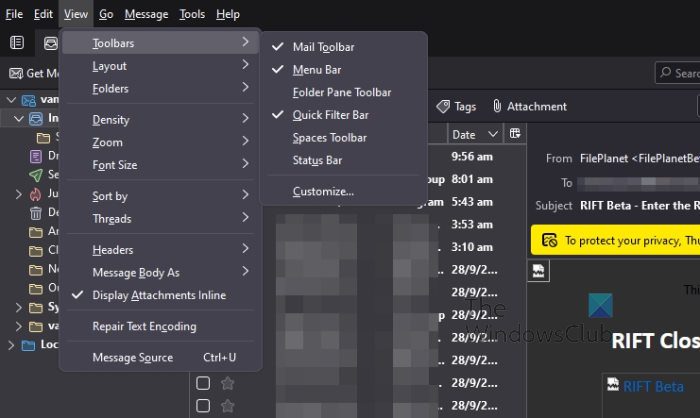
Task: Toggle Display Attachments Inline
Action: click(160, 295)
